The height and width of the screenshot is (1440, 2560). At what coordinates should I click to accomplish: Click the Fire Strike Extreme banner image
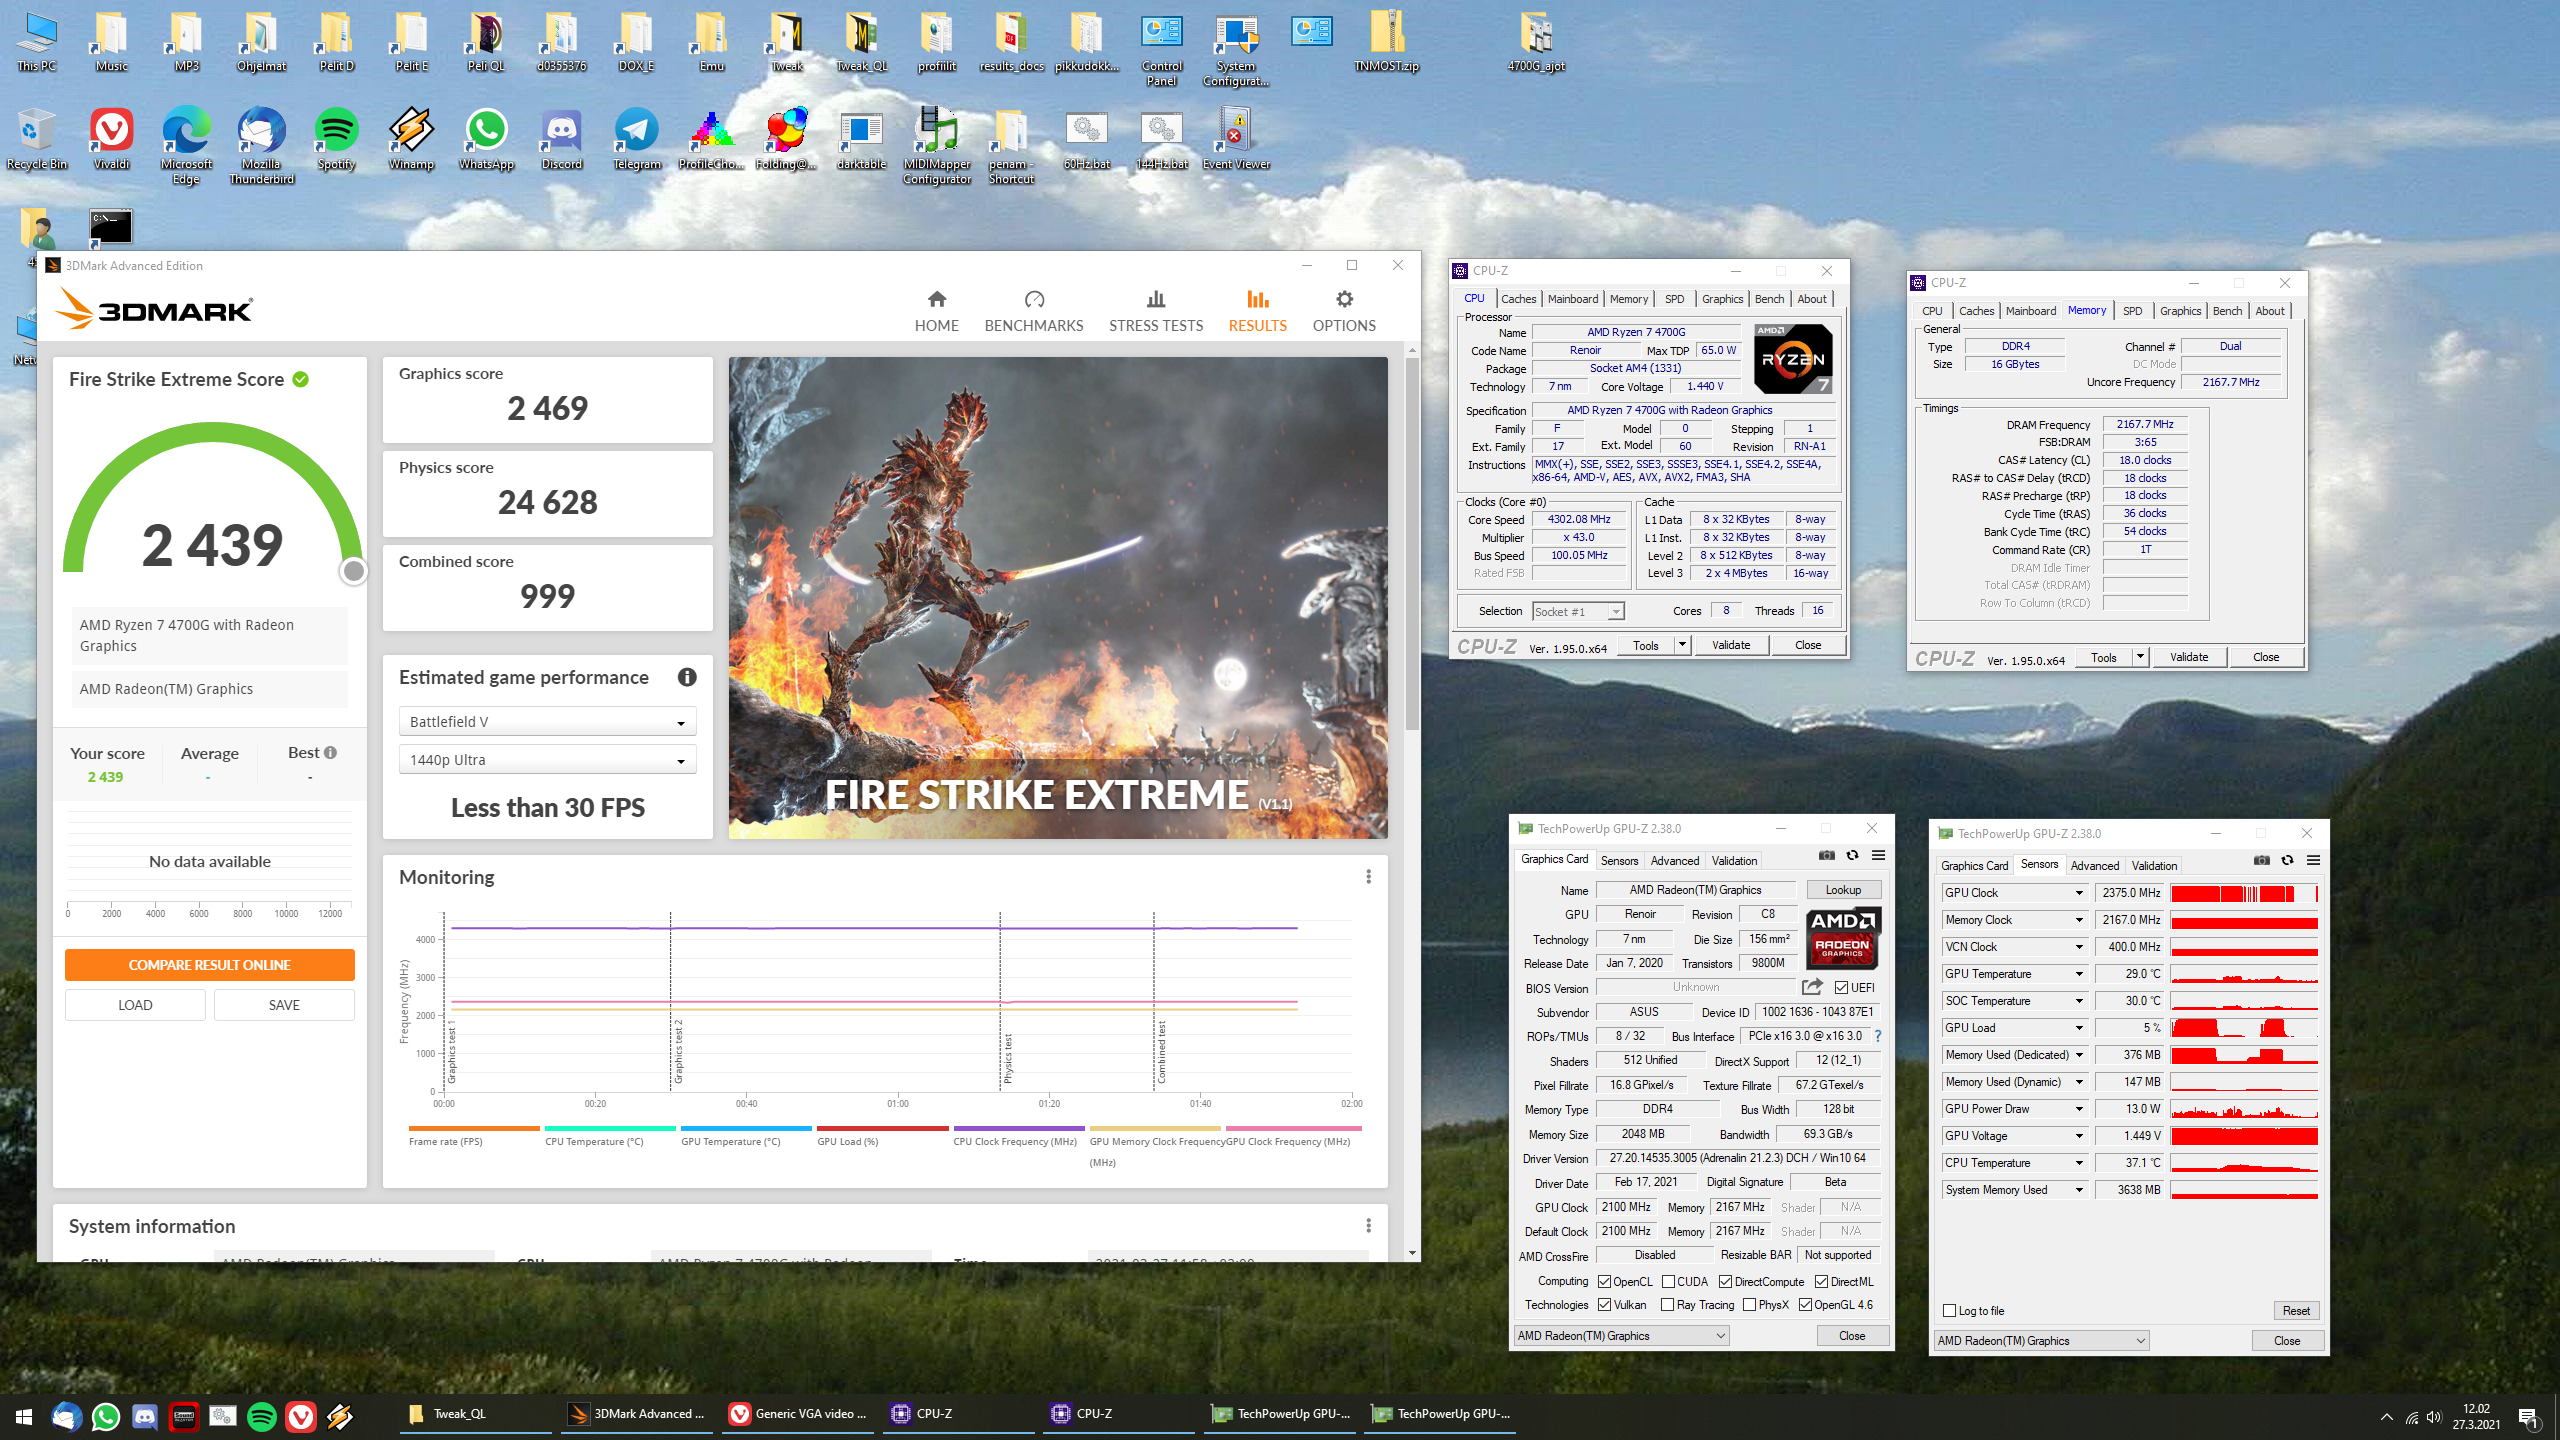(x=1058, y=597)
